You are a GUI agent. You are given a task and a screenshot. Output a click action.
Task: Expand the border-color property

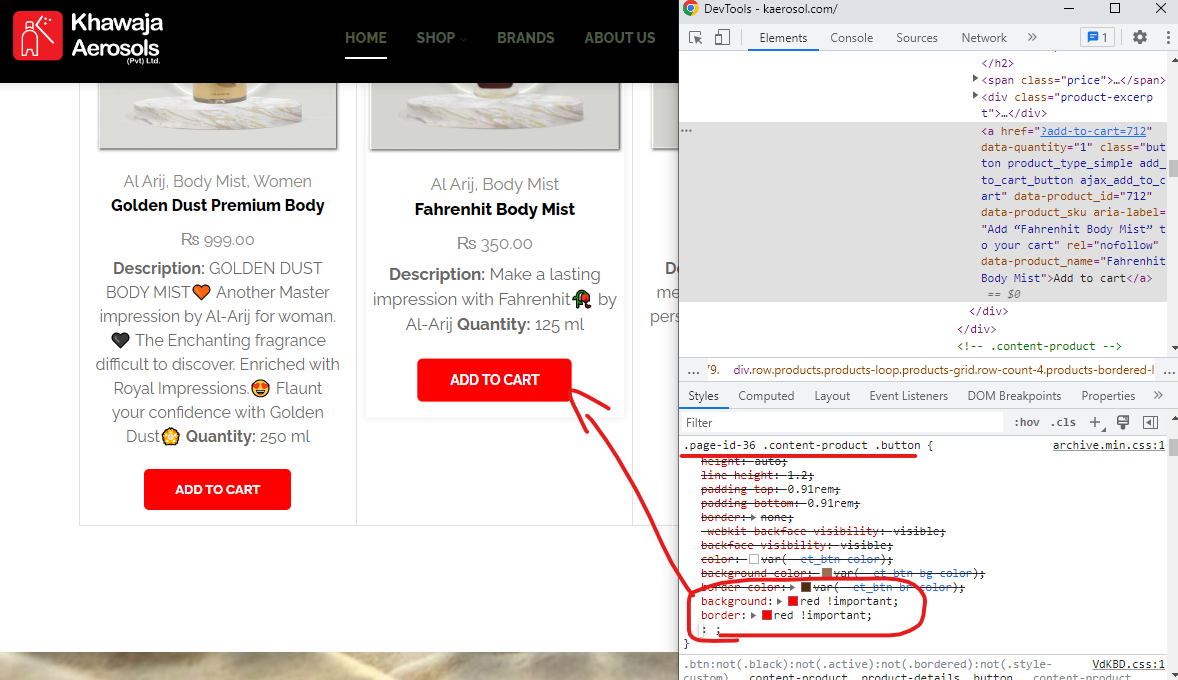[x=793, y=587]
